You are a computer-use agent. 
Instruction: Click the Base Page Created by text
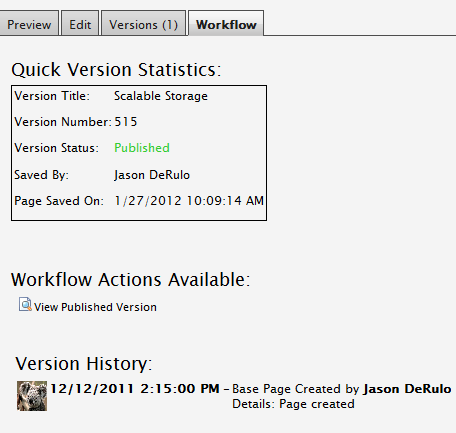click(x=296, y=389)
